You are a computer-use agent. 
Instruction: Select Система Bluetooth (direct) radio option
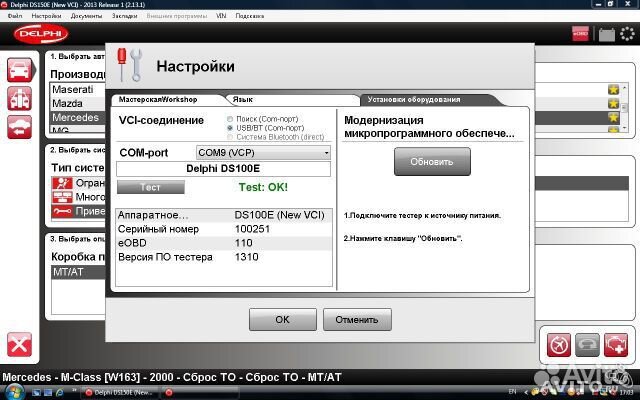point(230,137)
